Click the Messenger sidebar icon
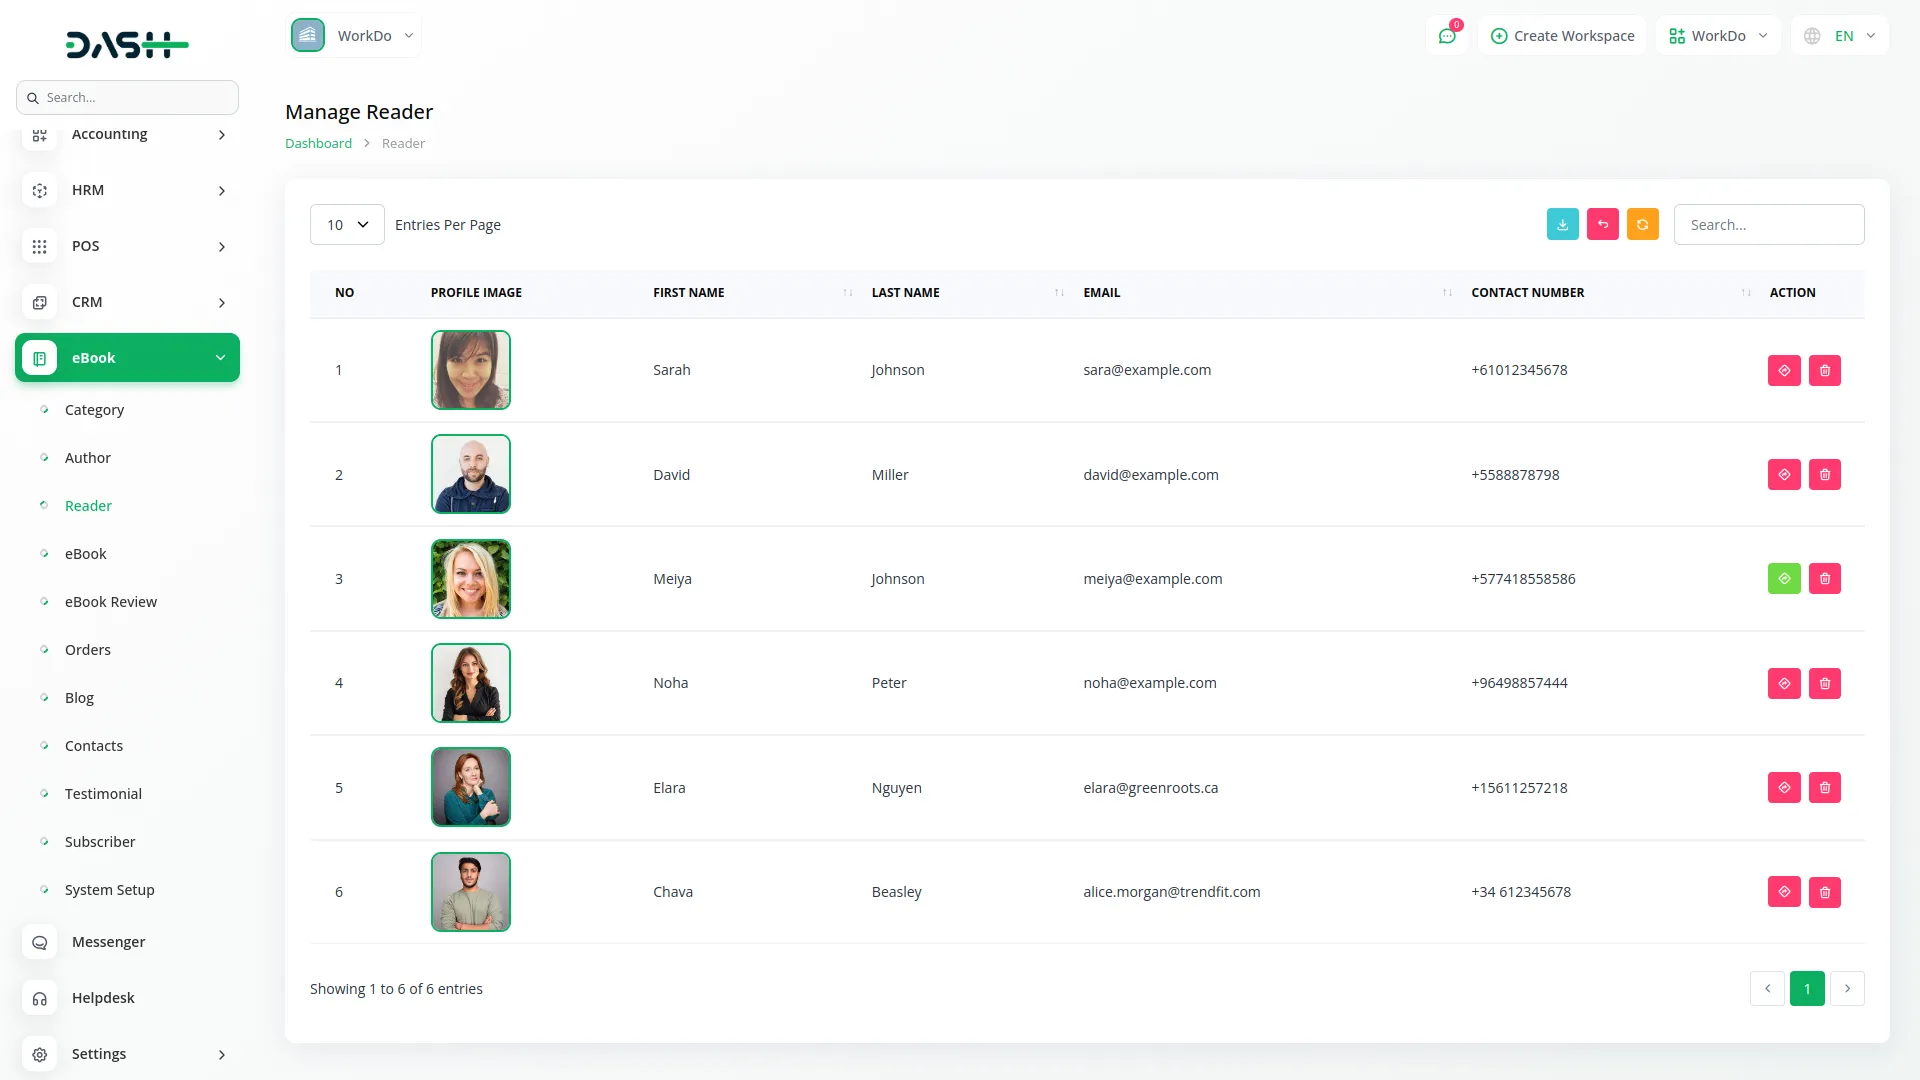Screen dimensions: 1920x1080 (40, 942)
